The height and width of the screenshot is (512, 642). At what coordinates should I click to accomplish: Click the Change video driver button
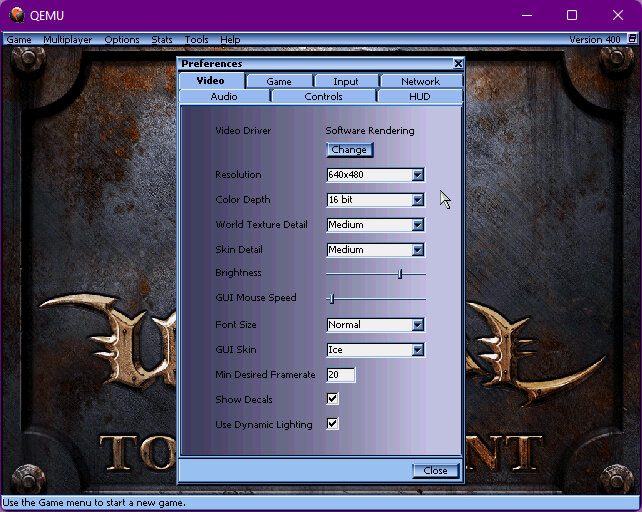[349, 150]
